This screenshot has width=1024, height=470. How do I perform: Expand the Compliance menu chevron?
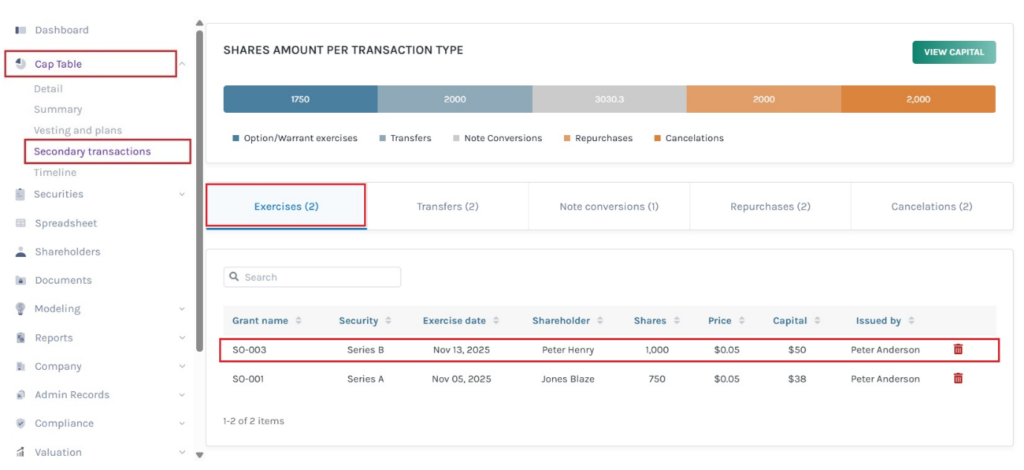(x=182, y=424)
